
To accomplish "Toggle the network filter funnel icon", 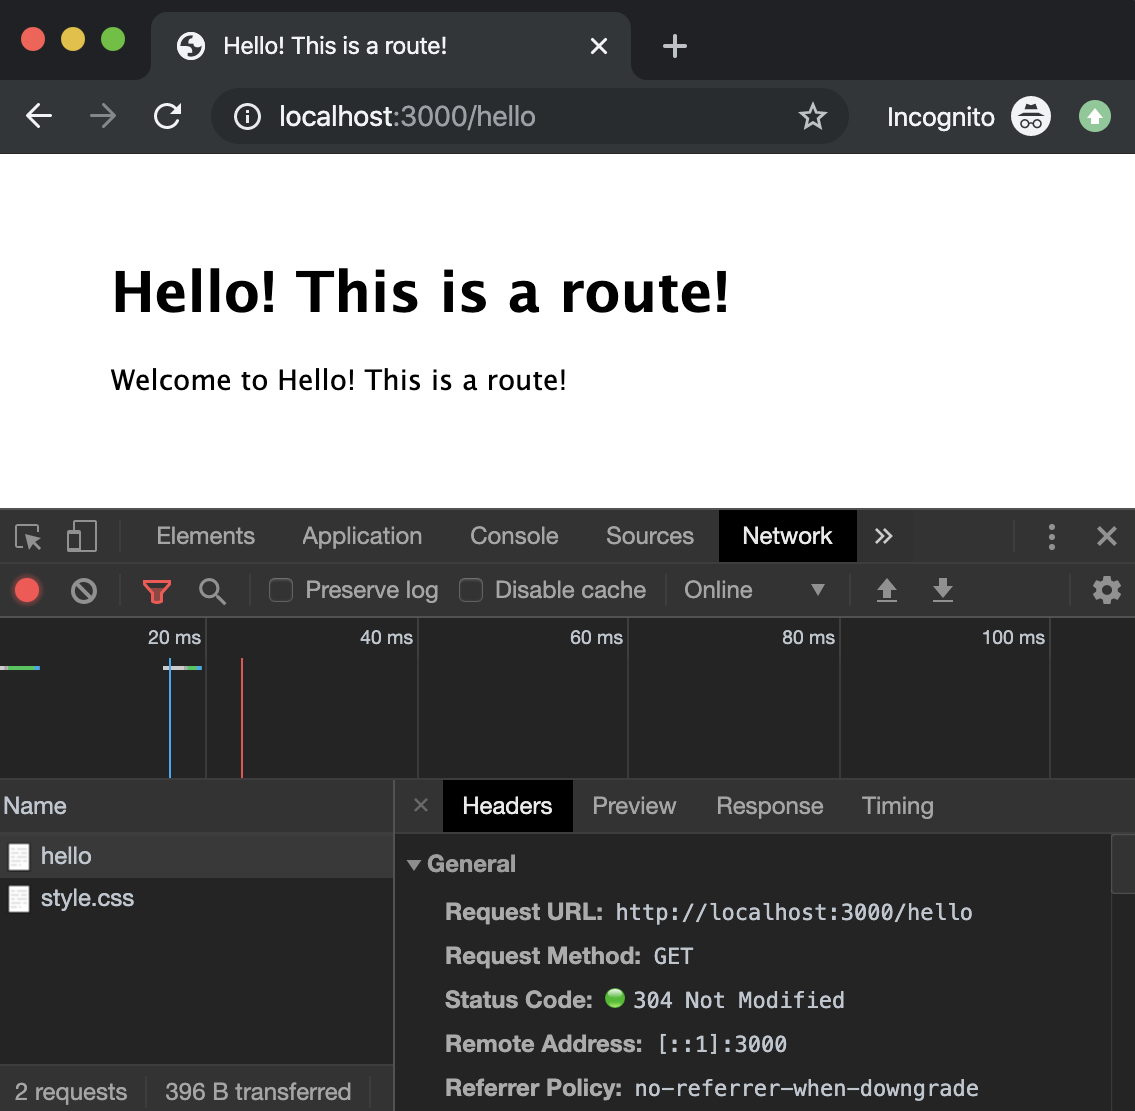I will pos(156,591).
